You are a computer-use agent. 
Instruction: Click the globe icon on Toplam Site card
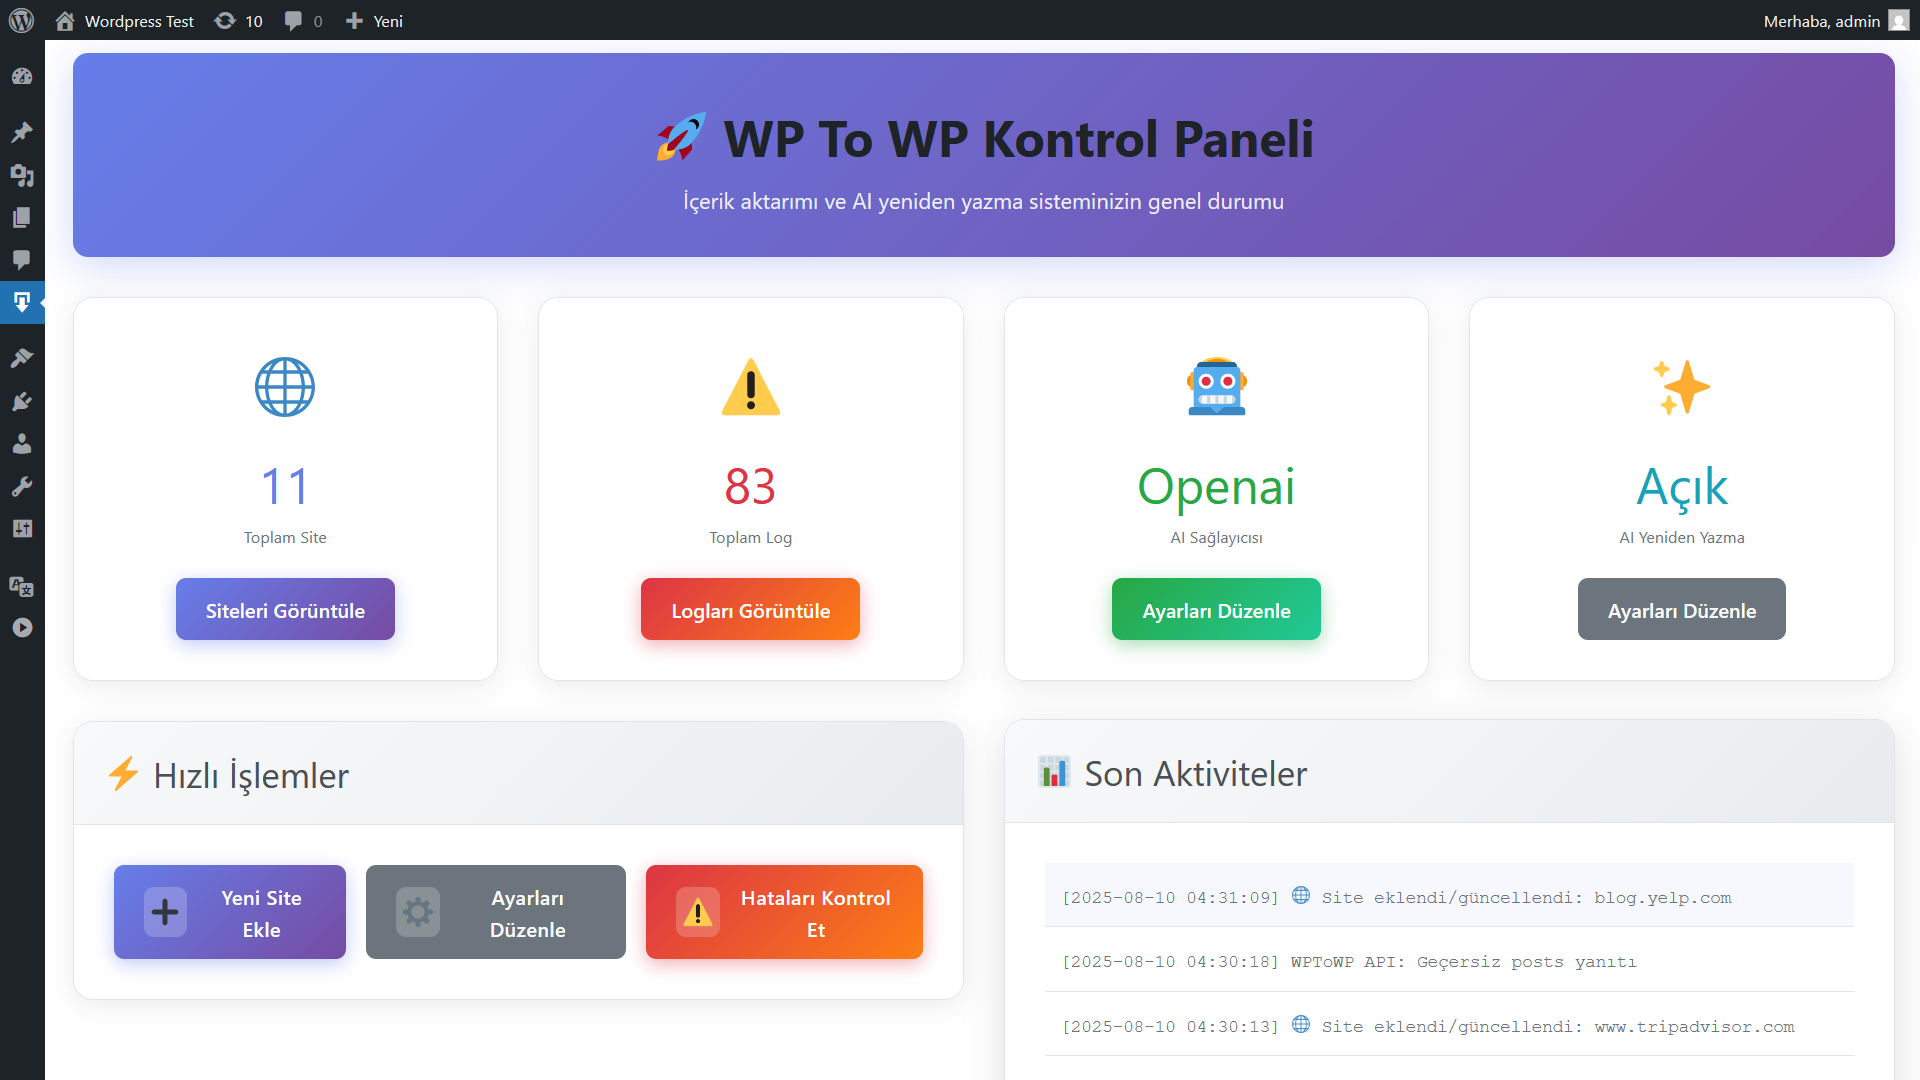(x=285, y=387)
